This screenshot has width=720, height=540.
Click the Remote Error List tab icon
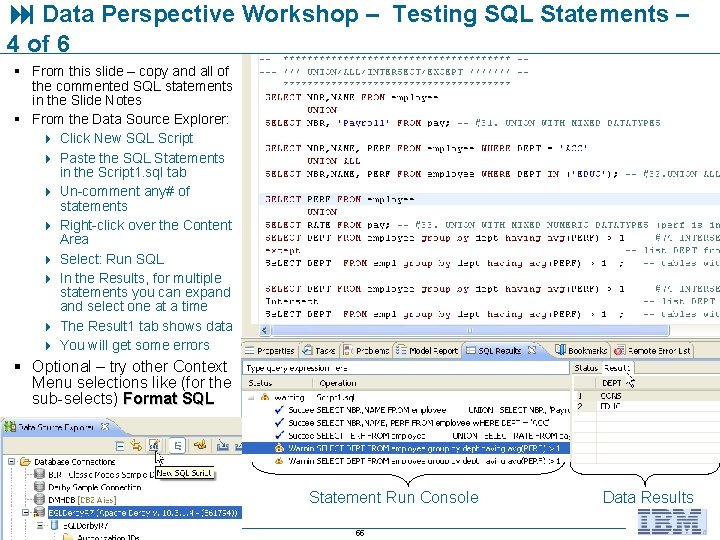[619, 351]
